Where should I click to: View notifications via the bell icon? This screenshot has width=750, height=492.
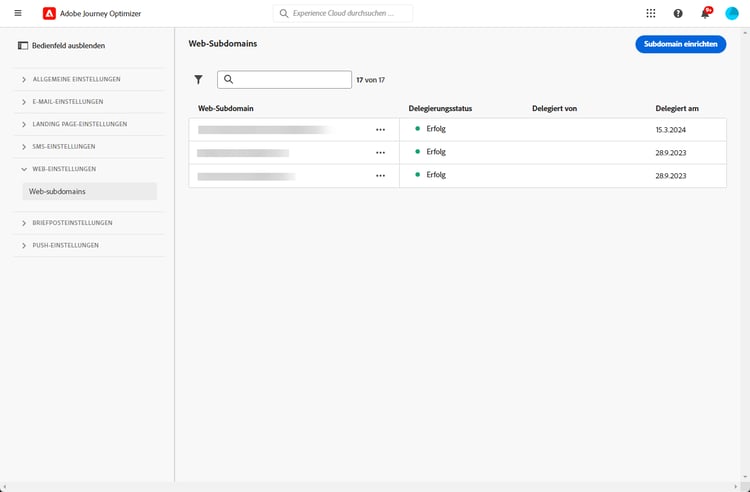coord(705,13)
